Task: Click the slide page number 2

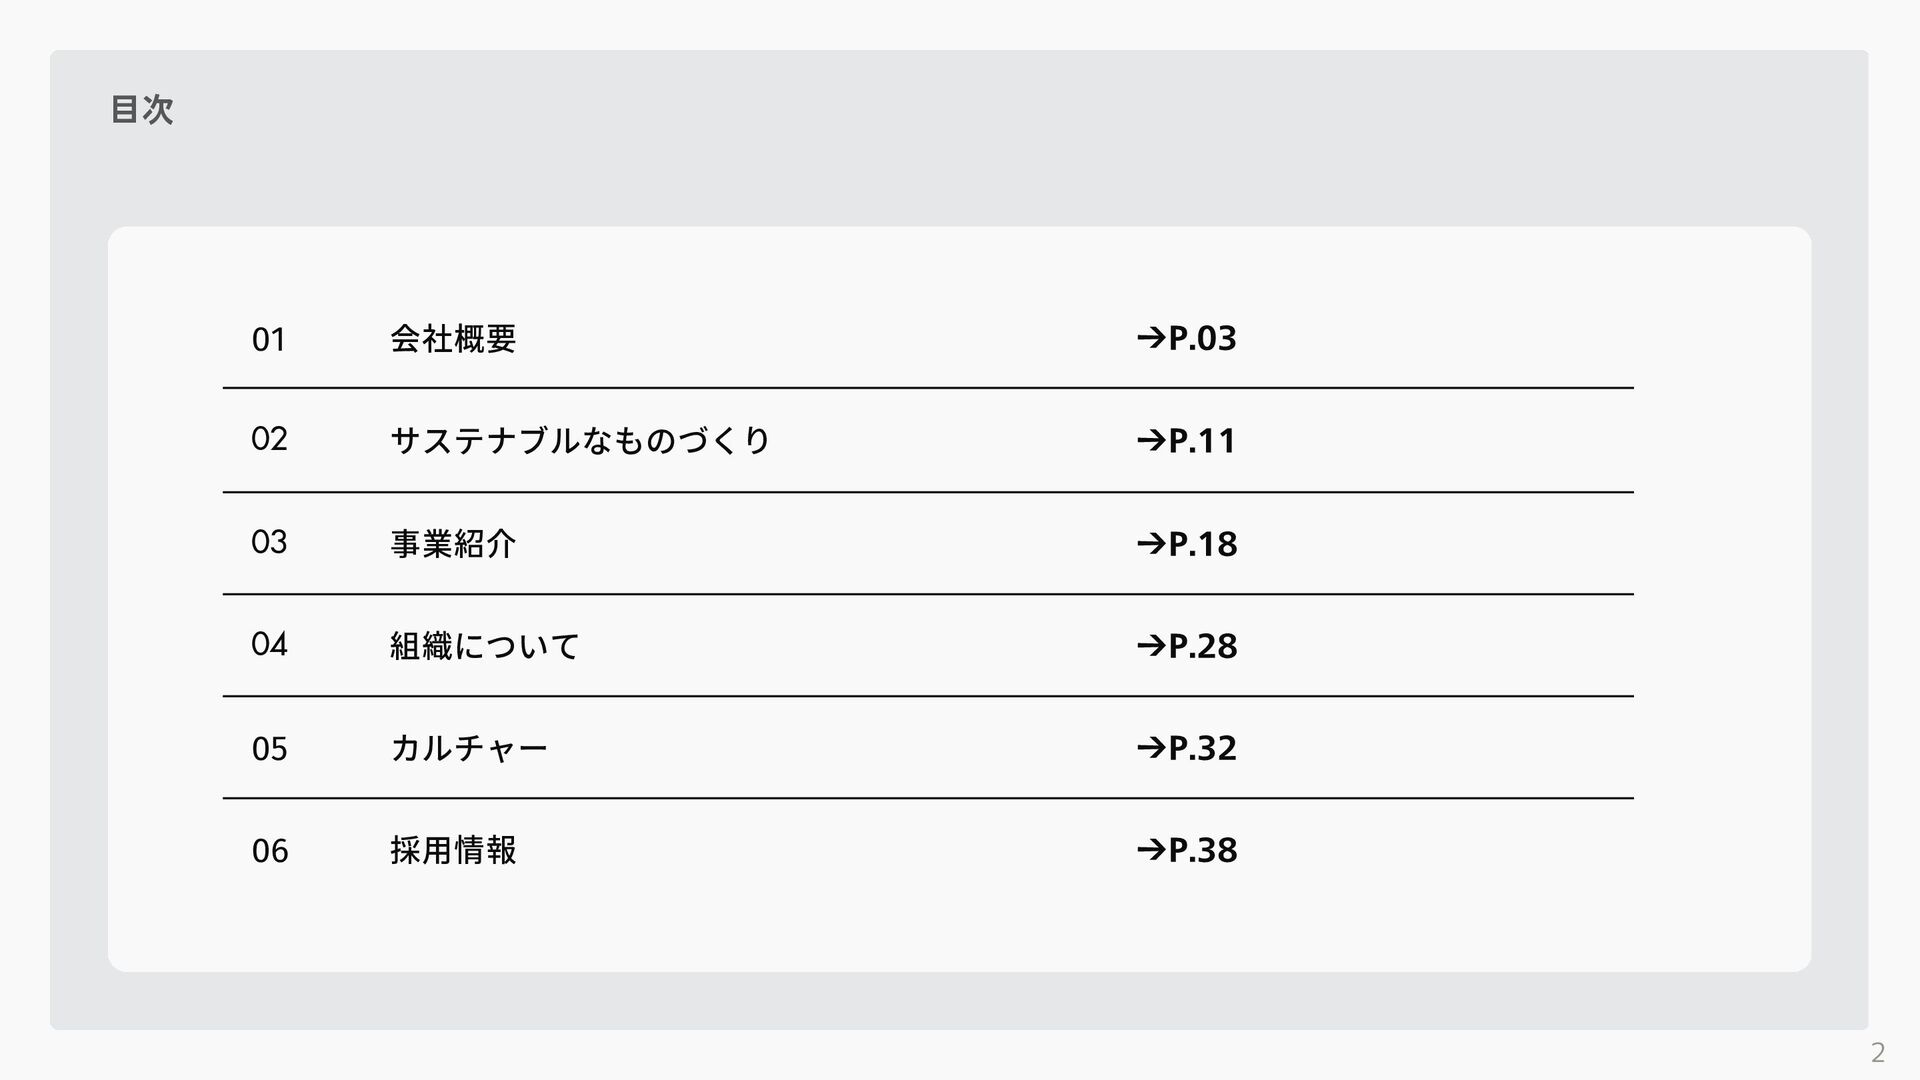Action: coord(1877,1052)
